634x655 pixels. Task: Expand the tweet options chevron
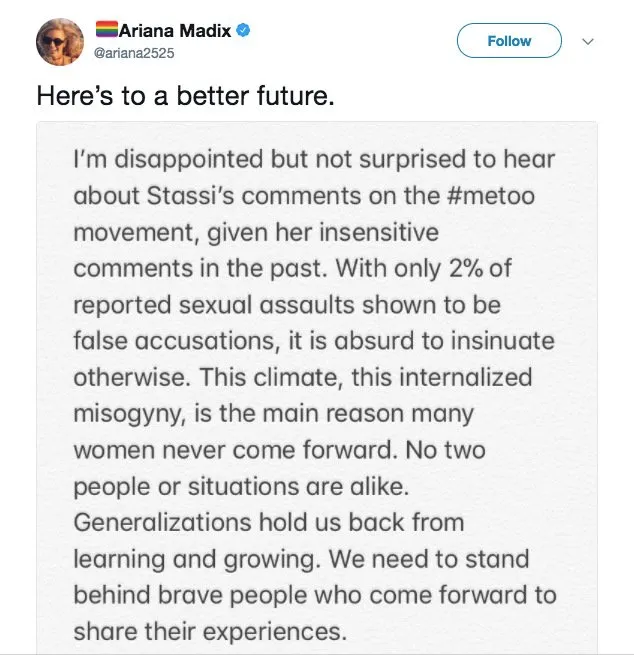(588, 41)
